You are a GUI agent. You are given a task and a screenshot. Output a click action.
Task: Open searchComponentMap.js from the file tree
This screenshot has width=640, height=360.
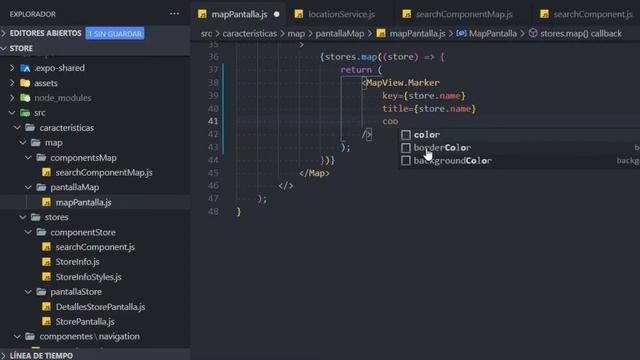104,172
